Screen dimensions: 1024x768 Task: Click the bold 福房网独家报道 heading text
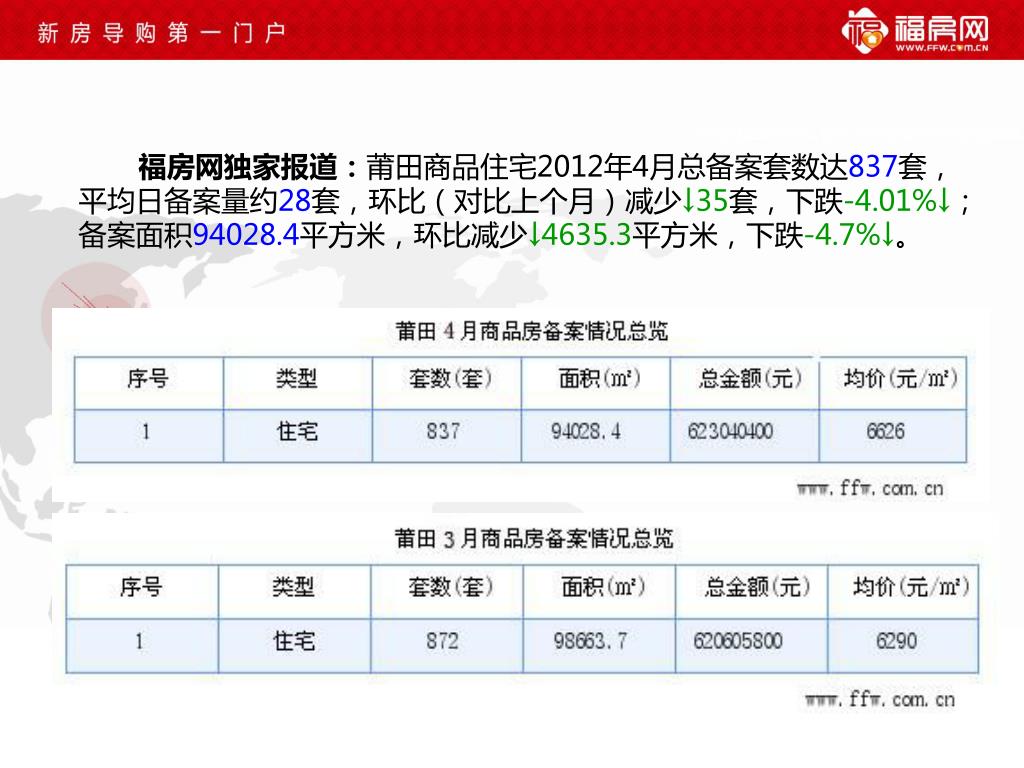(238, 167)
